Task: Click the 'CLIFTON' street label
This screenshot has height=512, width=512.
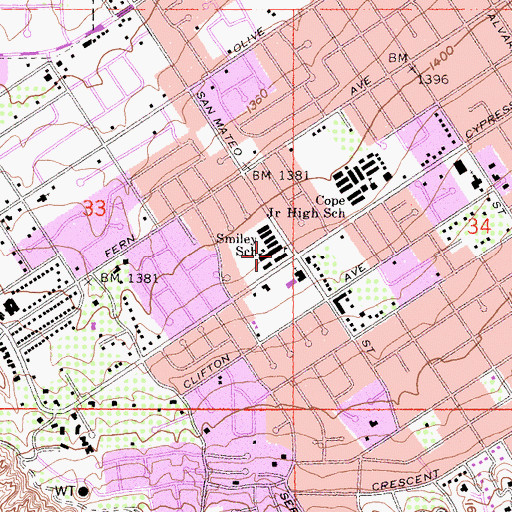Action: click(x=207, y=371)
